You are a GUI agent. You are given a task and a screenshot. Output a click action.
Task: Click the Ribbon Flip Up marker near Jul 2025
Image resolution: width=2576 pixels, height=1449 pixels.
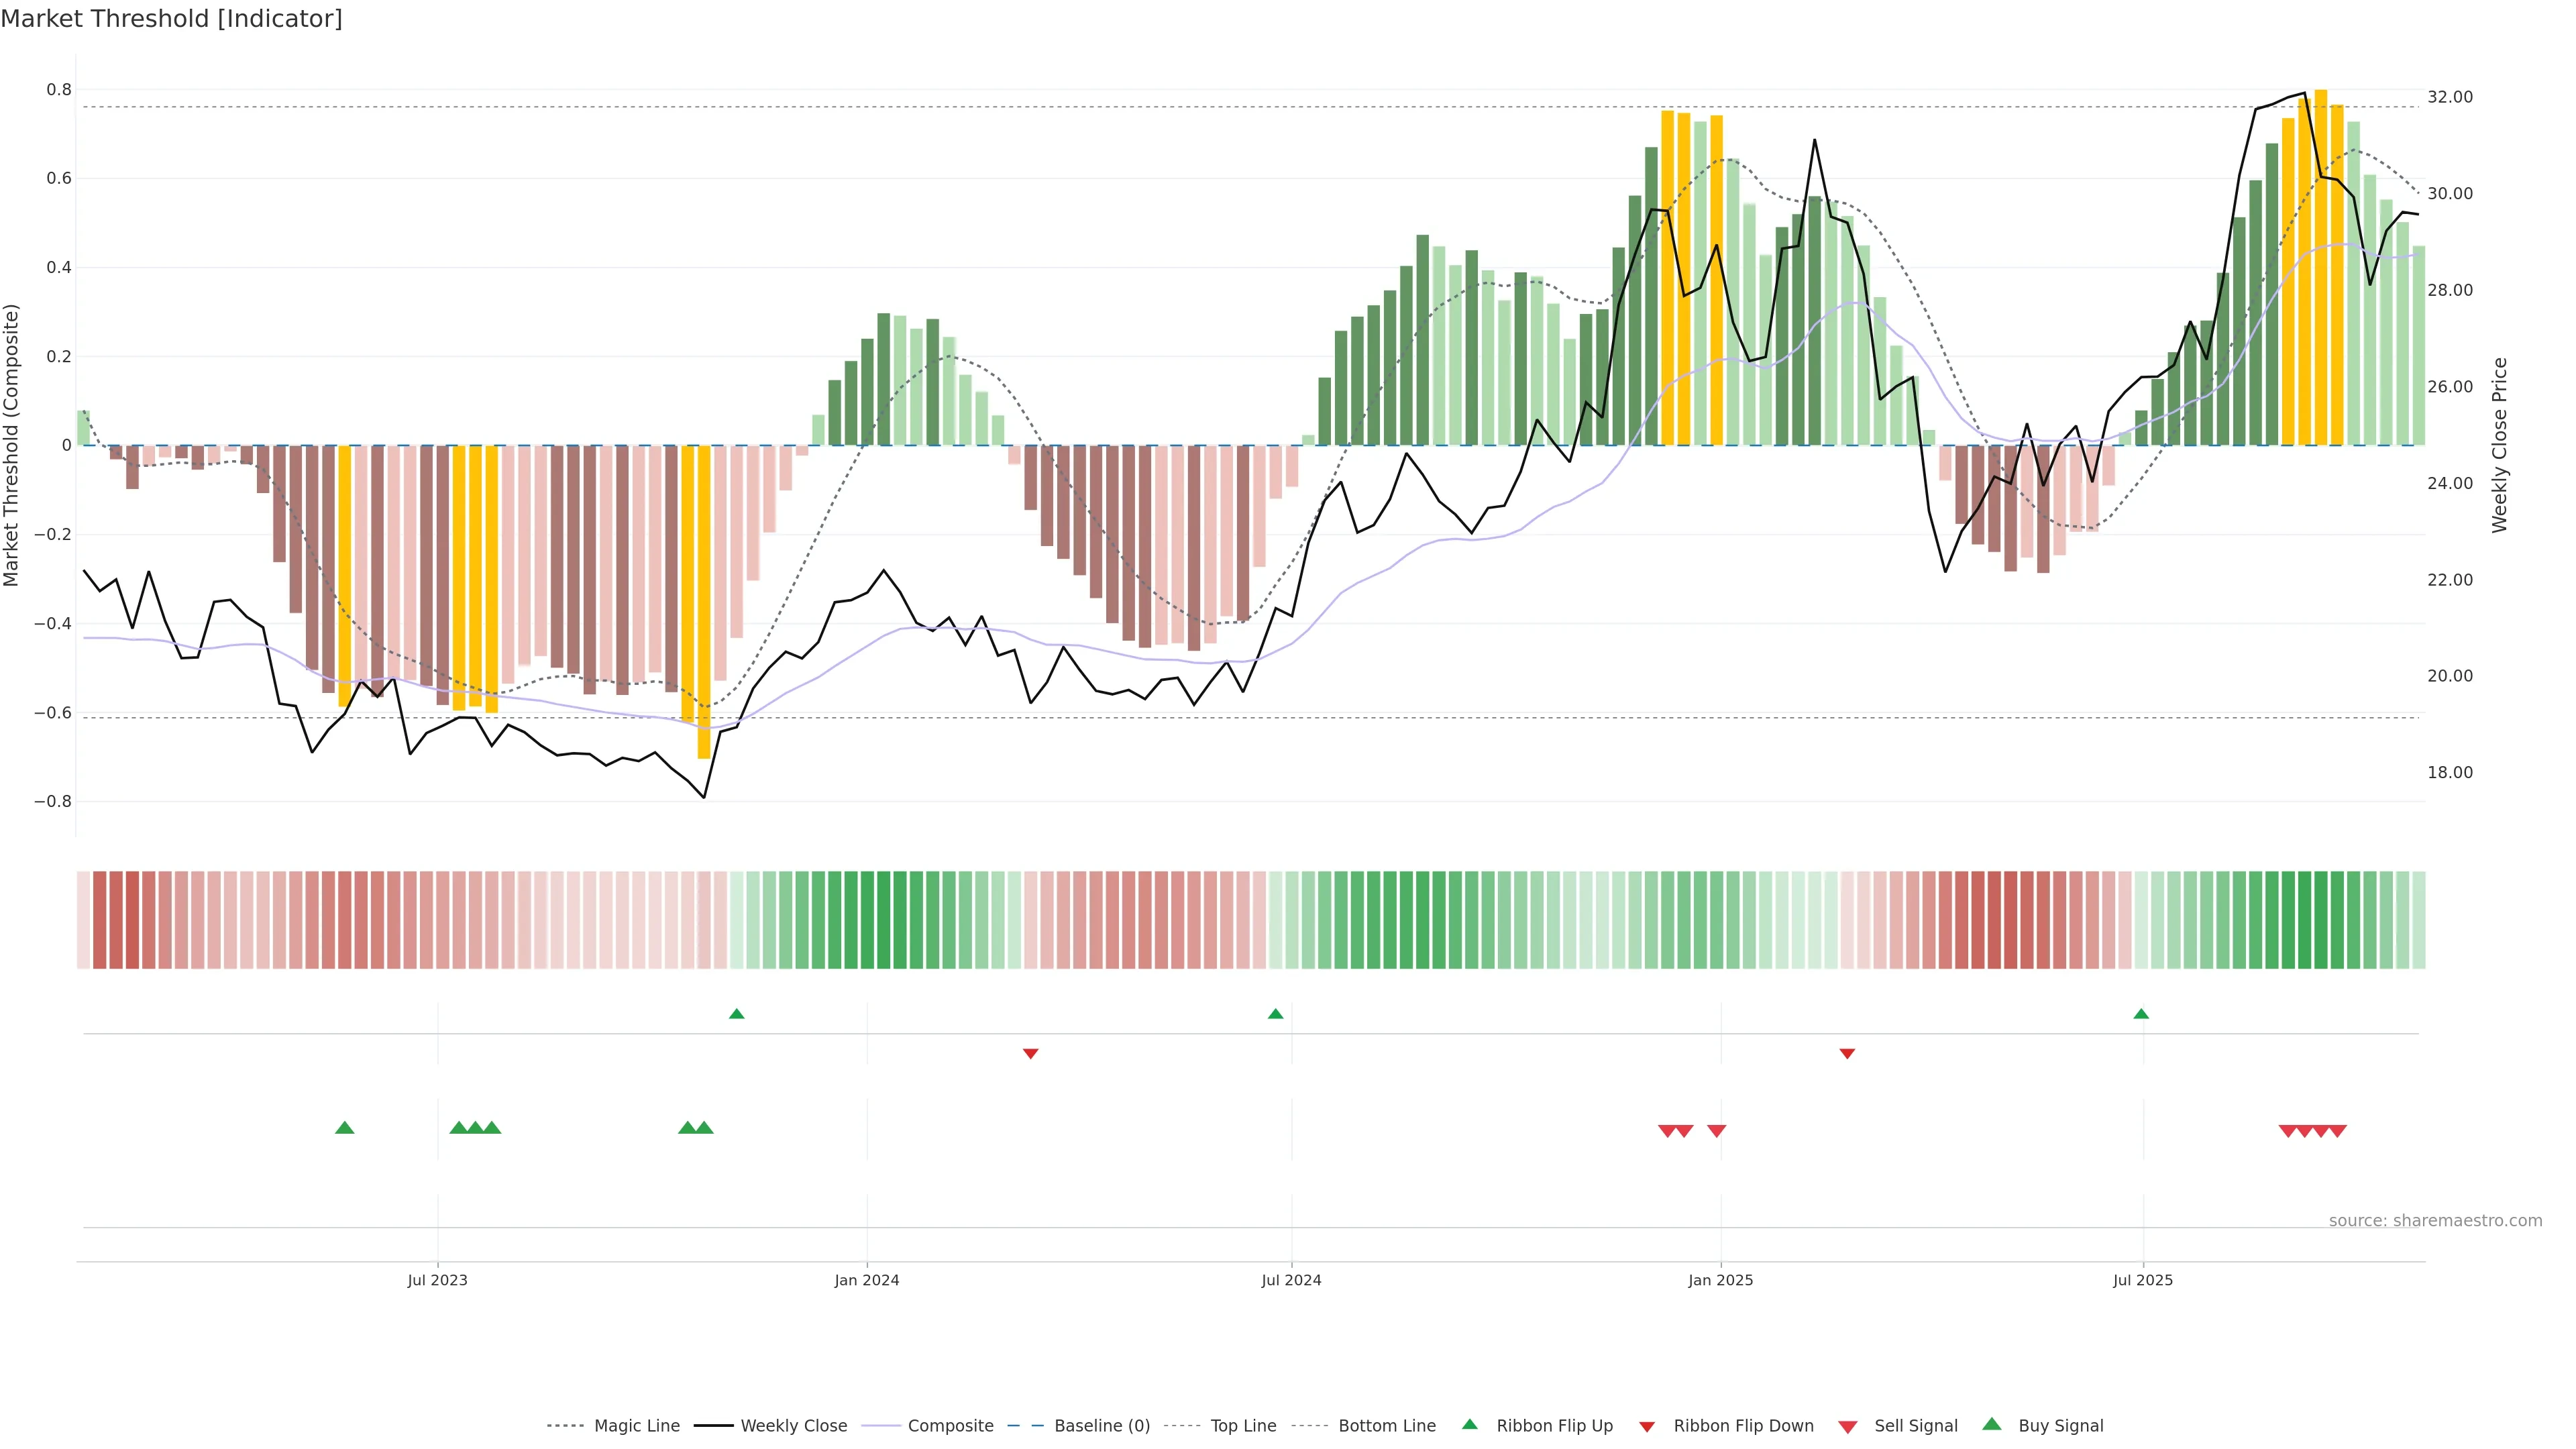point(2141,1014)
